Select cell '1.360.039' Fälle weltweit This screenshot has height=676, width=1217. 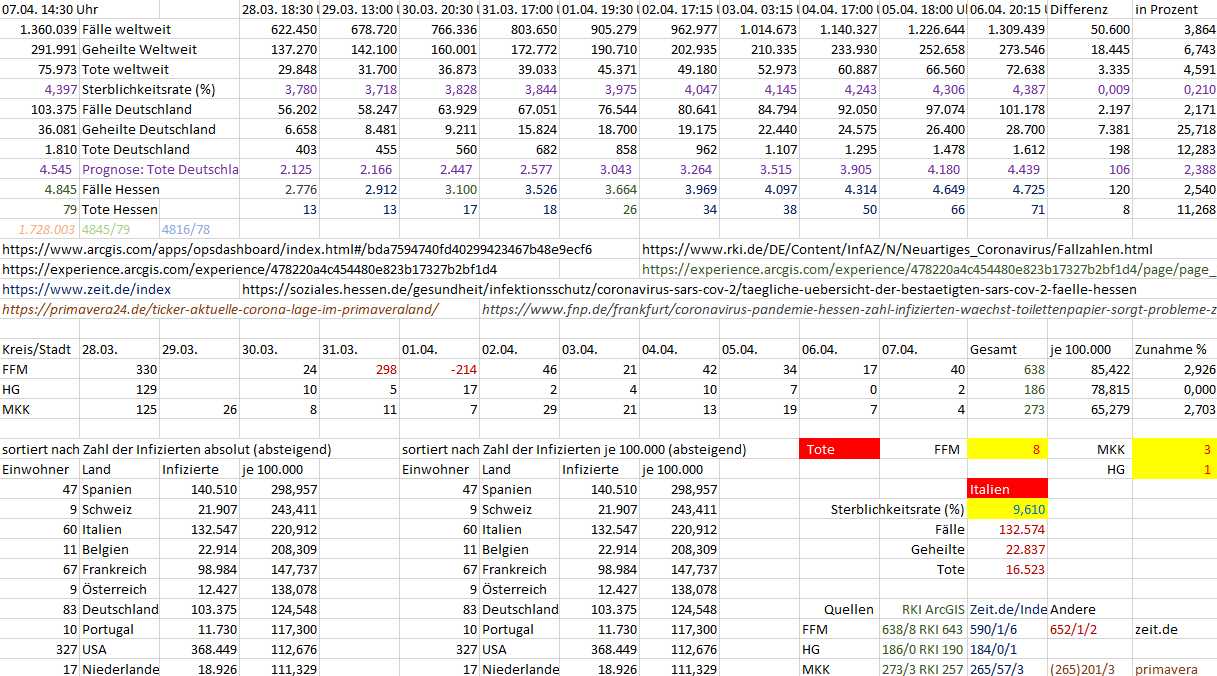40,29
